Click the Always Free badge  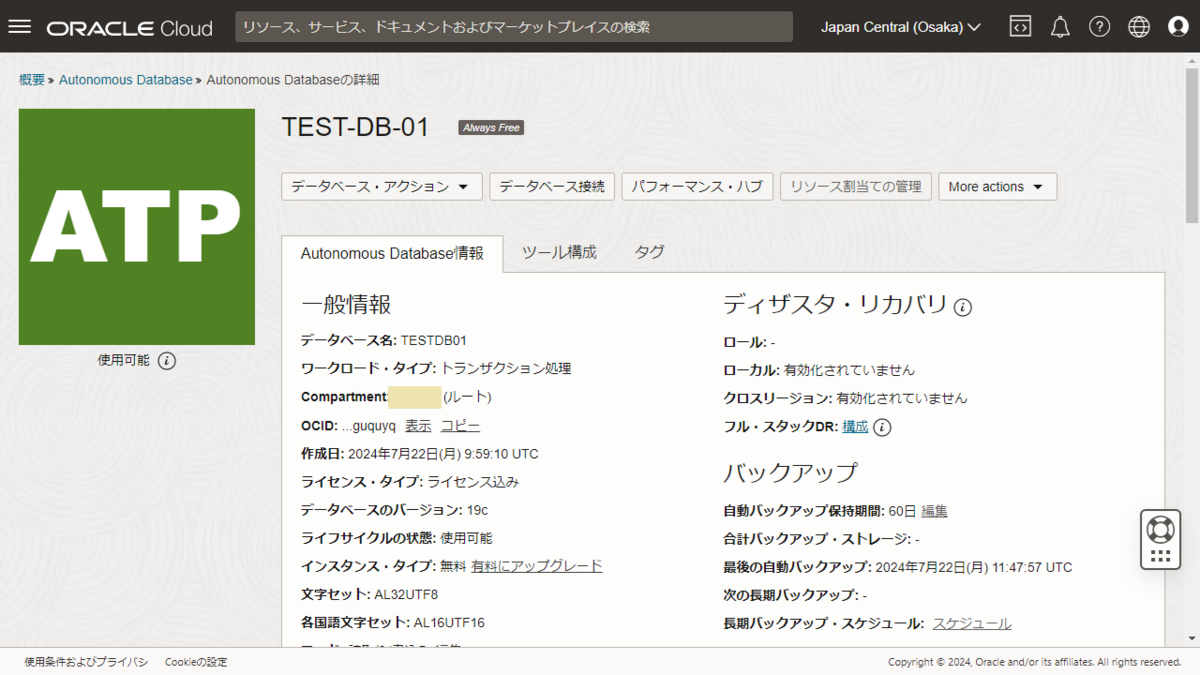point(491,128)
